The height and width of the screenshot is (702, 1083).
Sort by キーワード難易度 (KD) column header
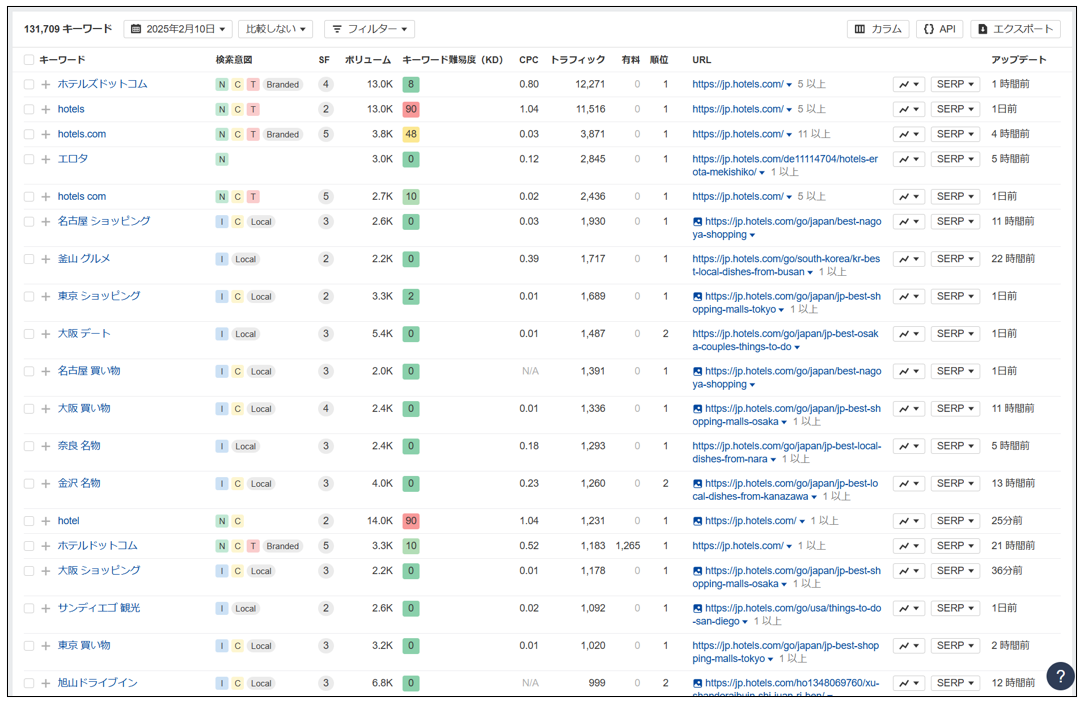pyautogui.click(x=452, y=60)
